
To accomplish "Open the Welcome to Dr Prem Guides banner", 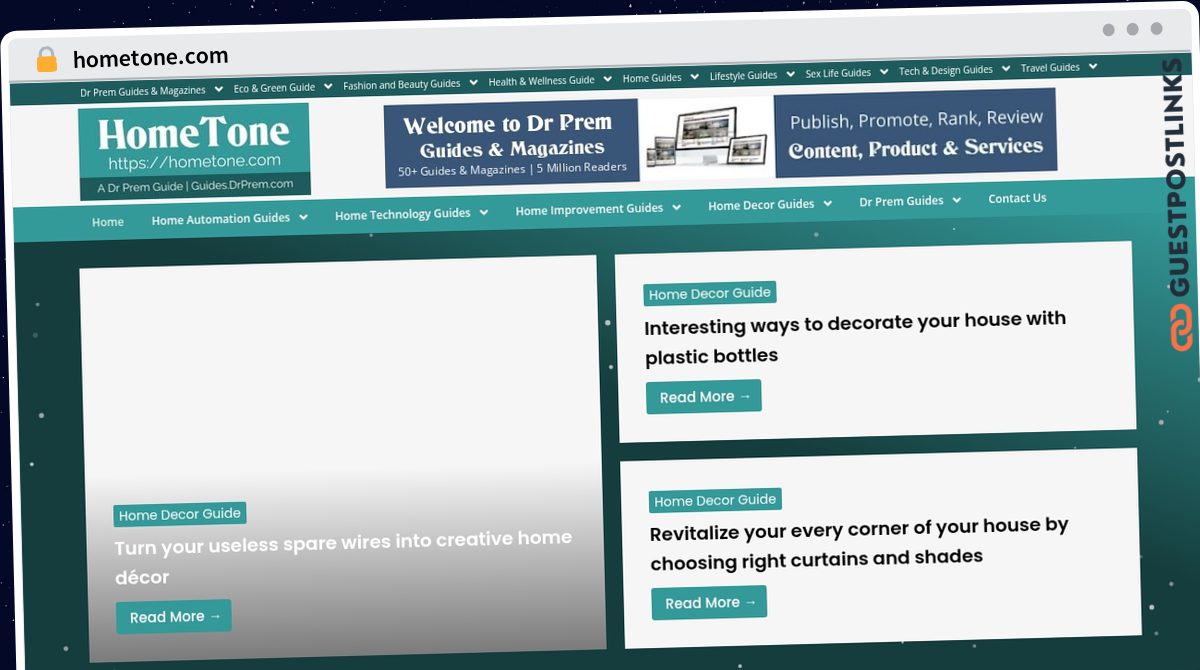I will pyautogui.click(x=512, y=143).
